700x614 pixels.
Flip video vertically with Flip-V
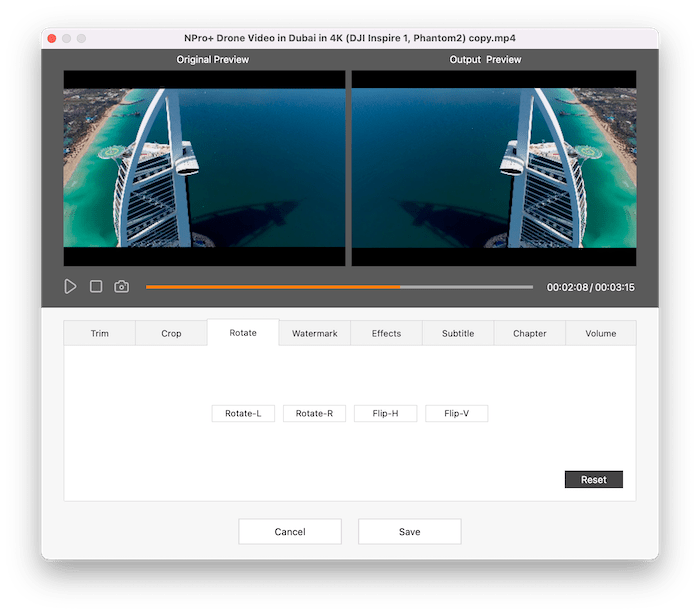(456, 413)
